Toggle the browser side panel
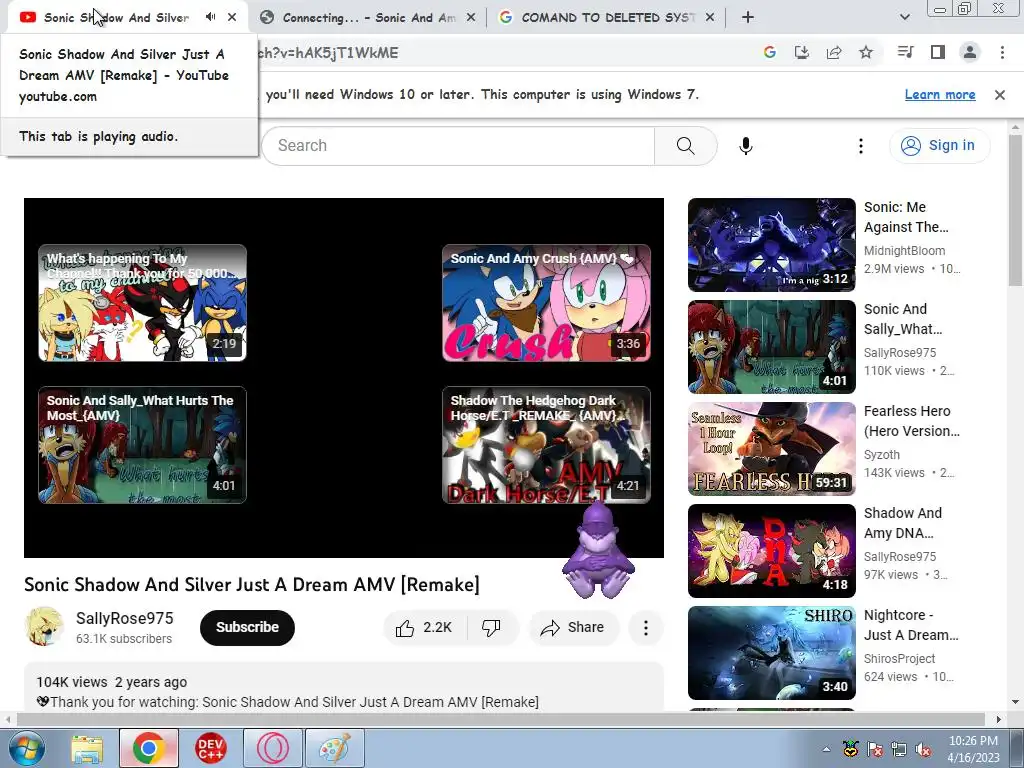Image resolution: width=1024 pixels, height=768 pixels. click(x=938, y=52)
